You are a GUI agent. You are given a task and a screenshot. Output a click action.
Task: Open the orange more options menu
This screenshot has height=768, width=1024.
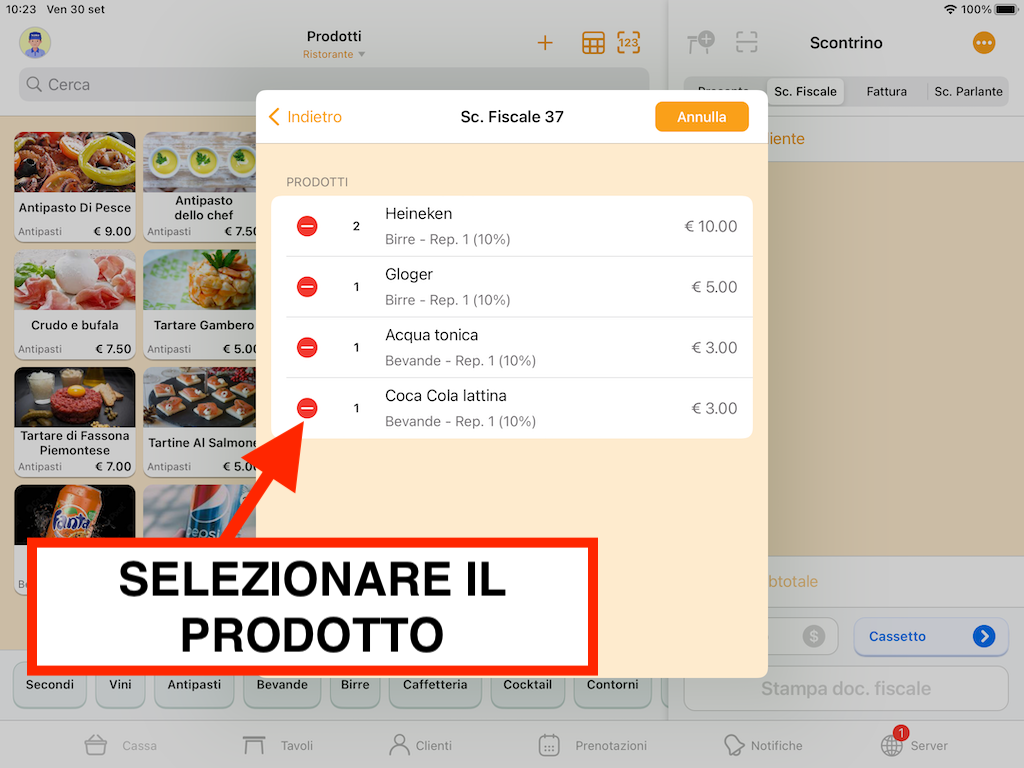[984, 43]
